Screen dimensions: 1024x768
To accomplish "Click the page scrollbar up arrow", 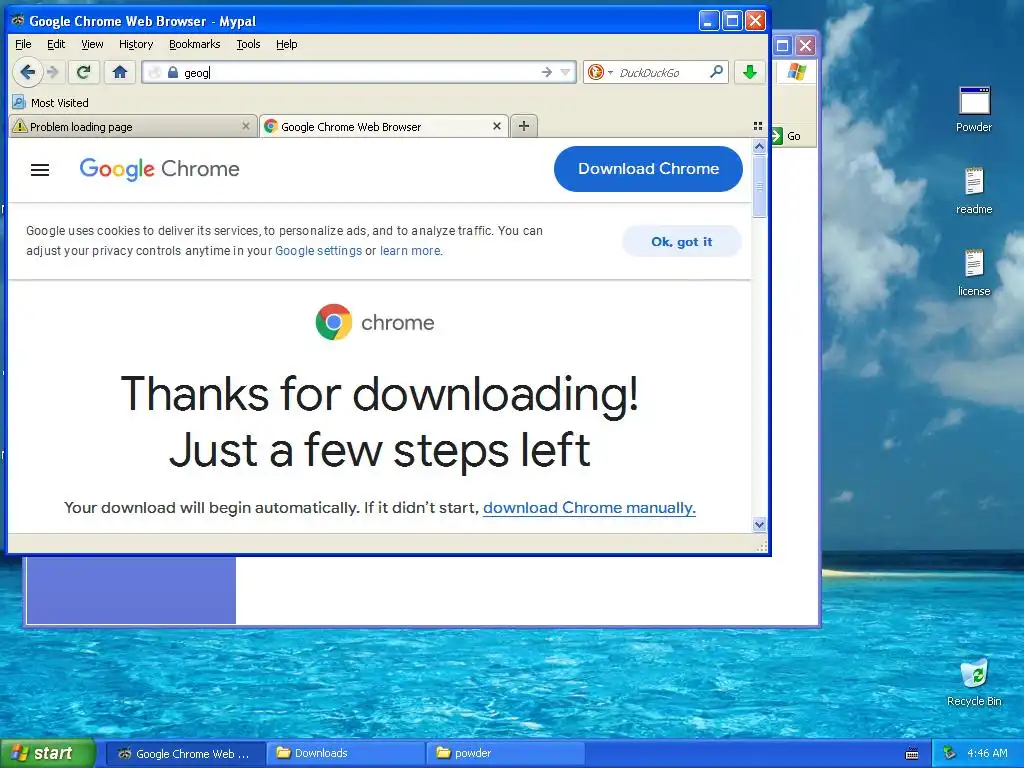I will [x=759, y=146].
